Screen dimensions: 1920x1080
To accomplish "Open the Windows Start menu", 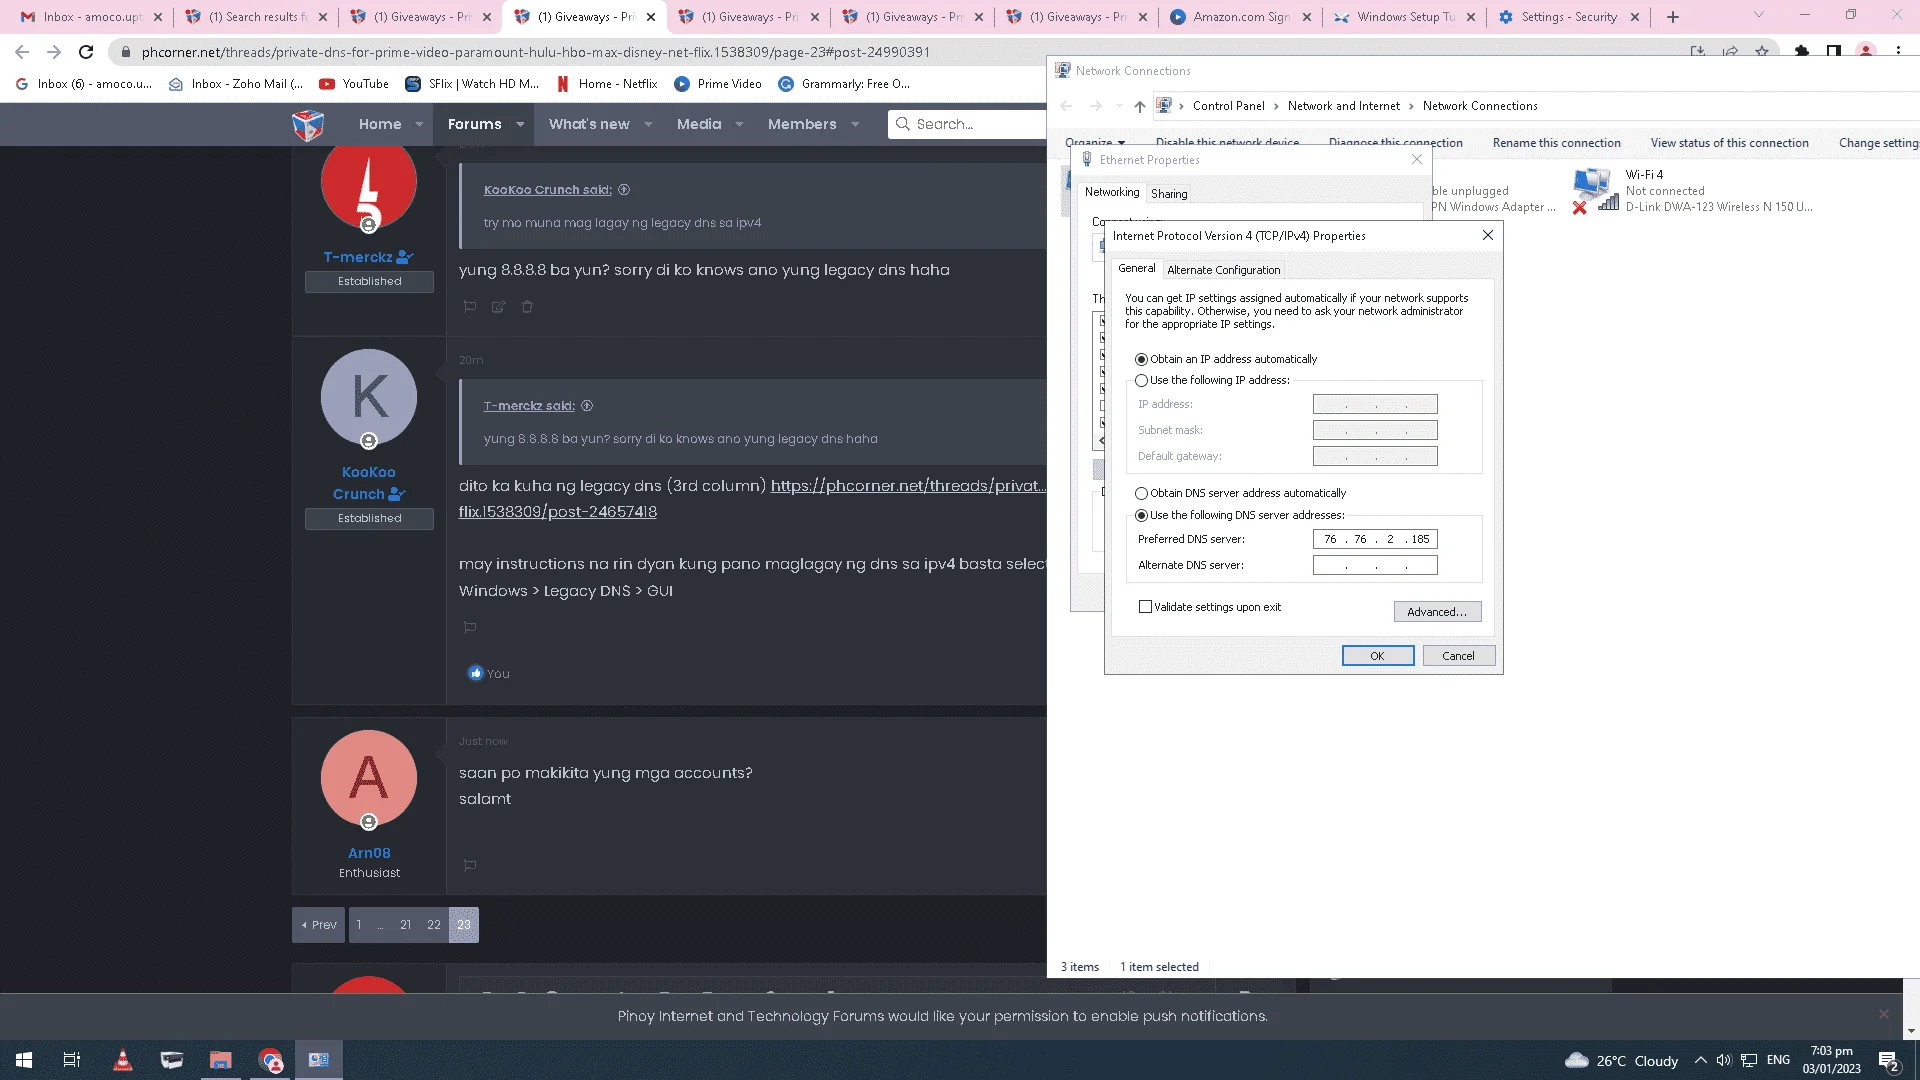I will [x=24, y=1060].
